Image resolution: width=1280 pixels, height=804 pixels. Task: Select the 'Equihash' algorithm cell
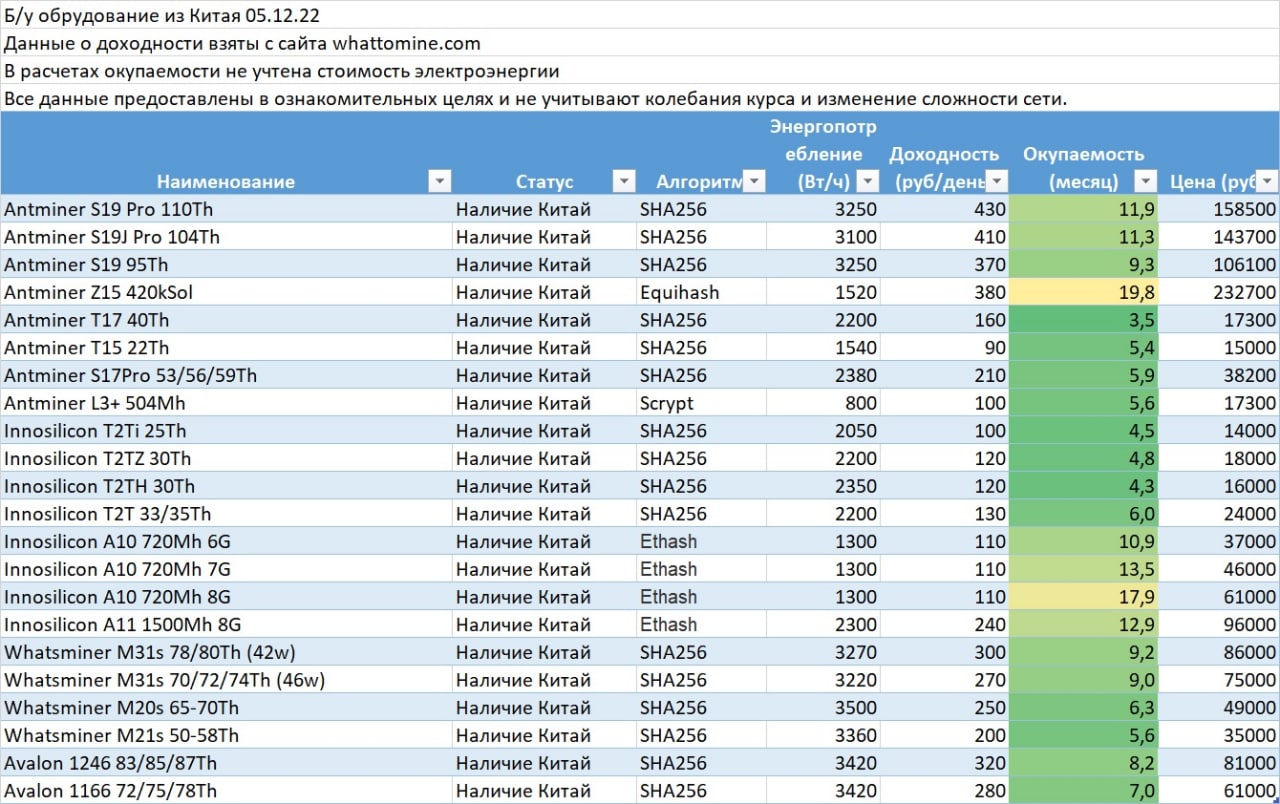click(x=702, y=292)
